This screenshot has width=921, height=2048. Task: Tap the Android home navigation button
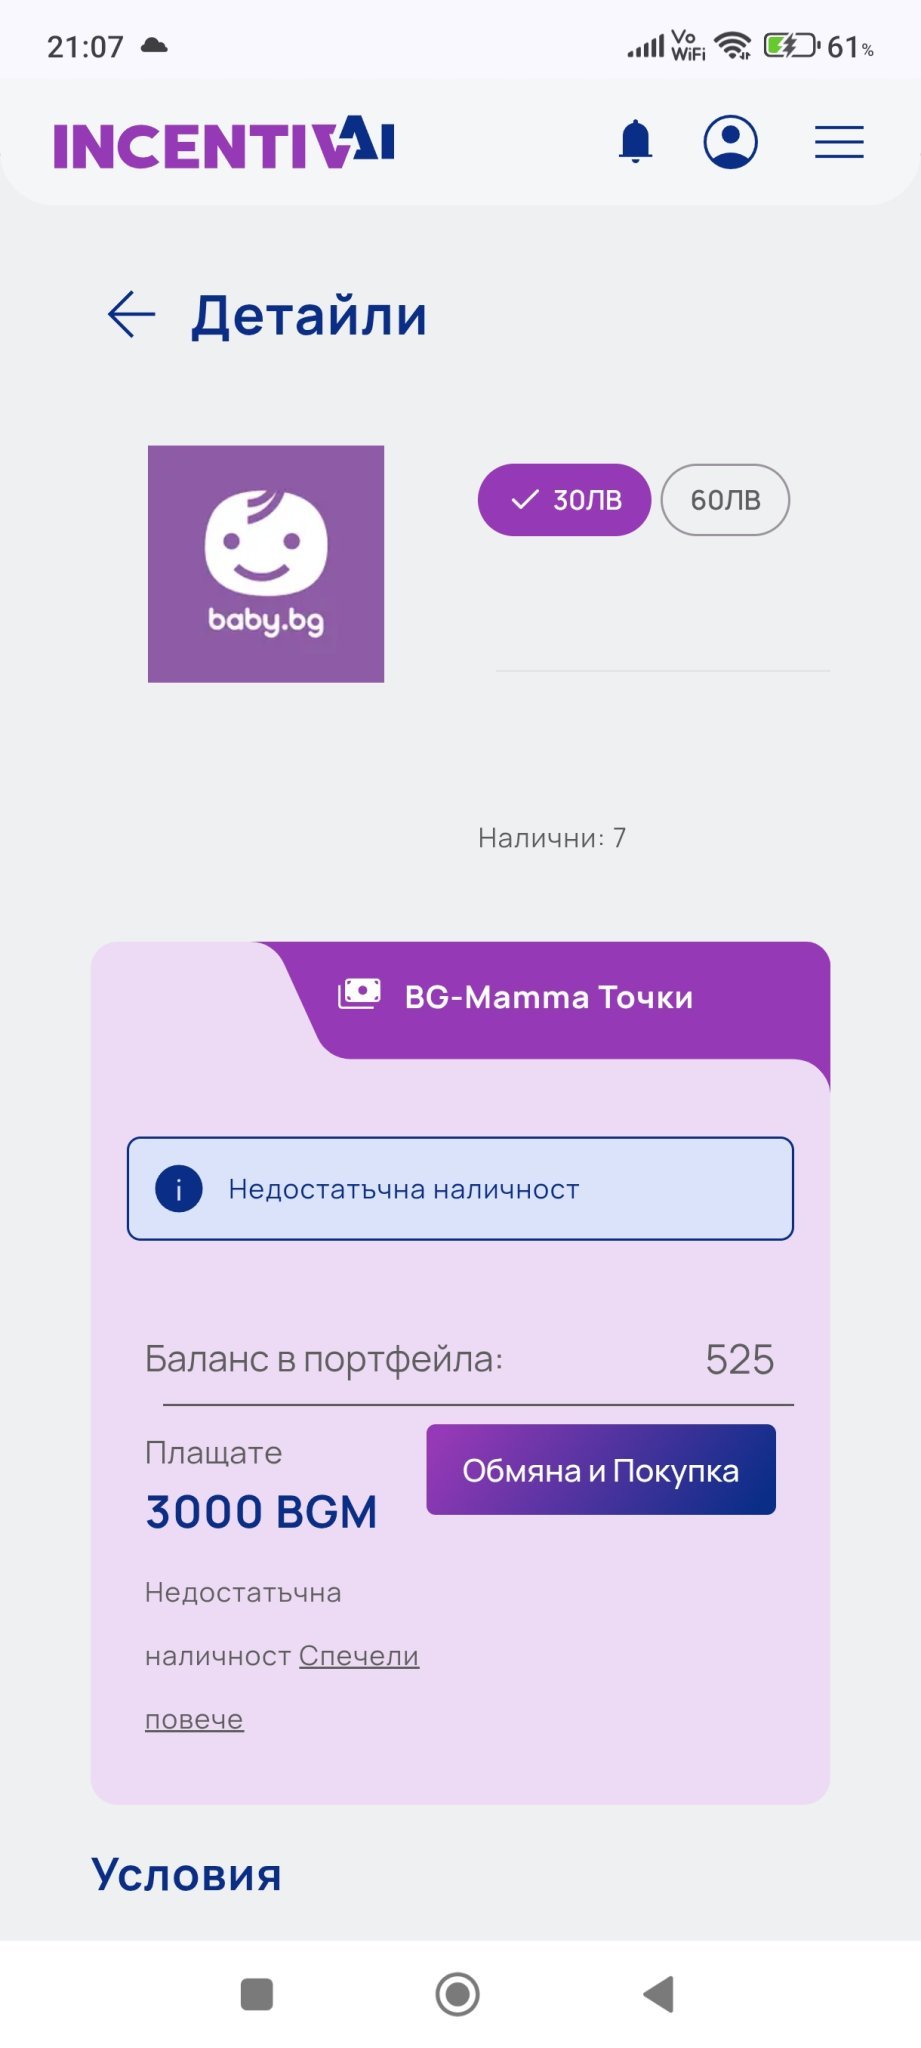(458, 1994)
